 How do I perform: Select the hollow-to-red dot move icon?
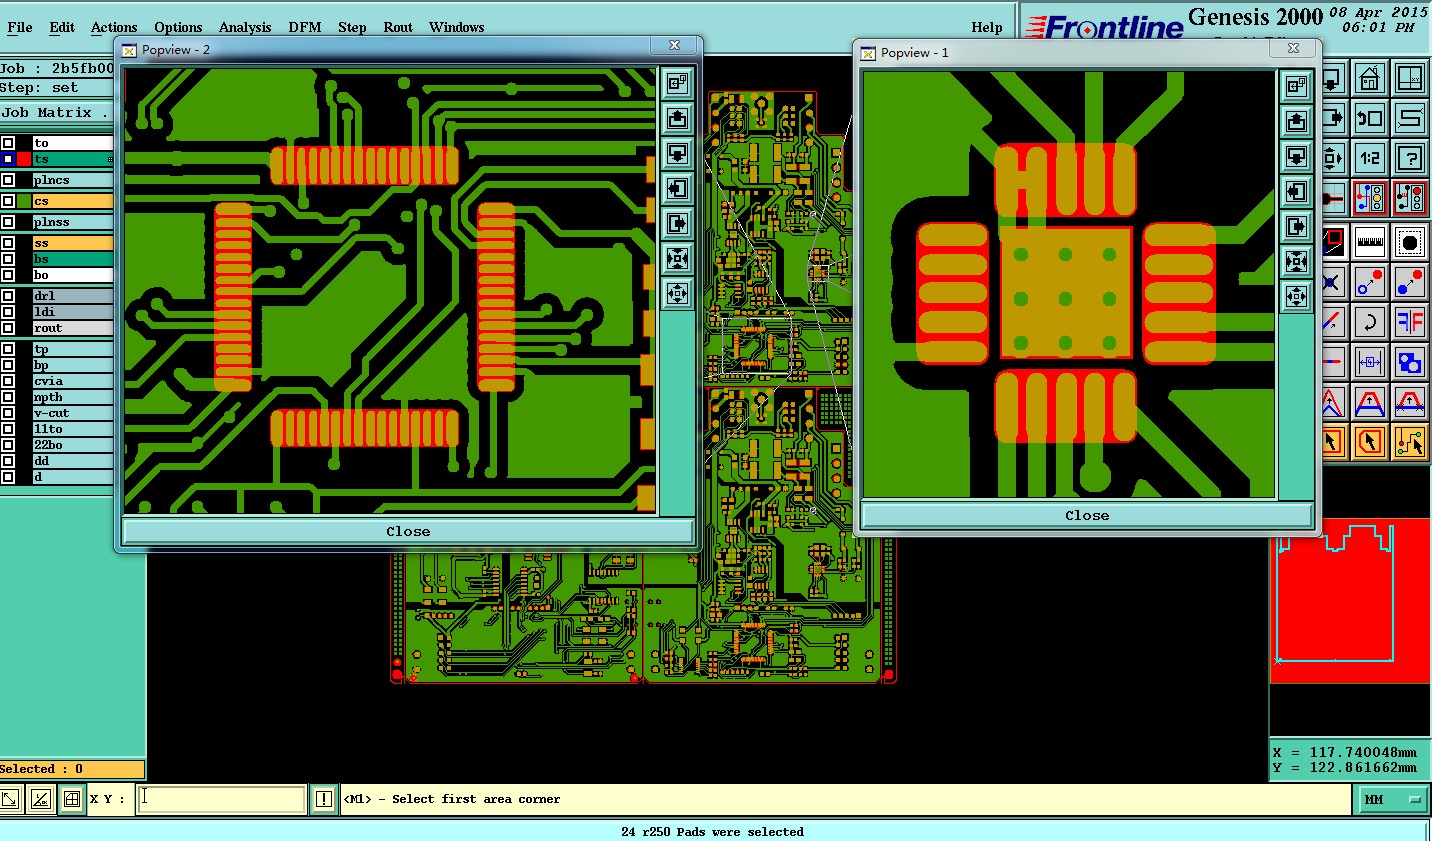tap(1369, 282)
